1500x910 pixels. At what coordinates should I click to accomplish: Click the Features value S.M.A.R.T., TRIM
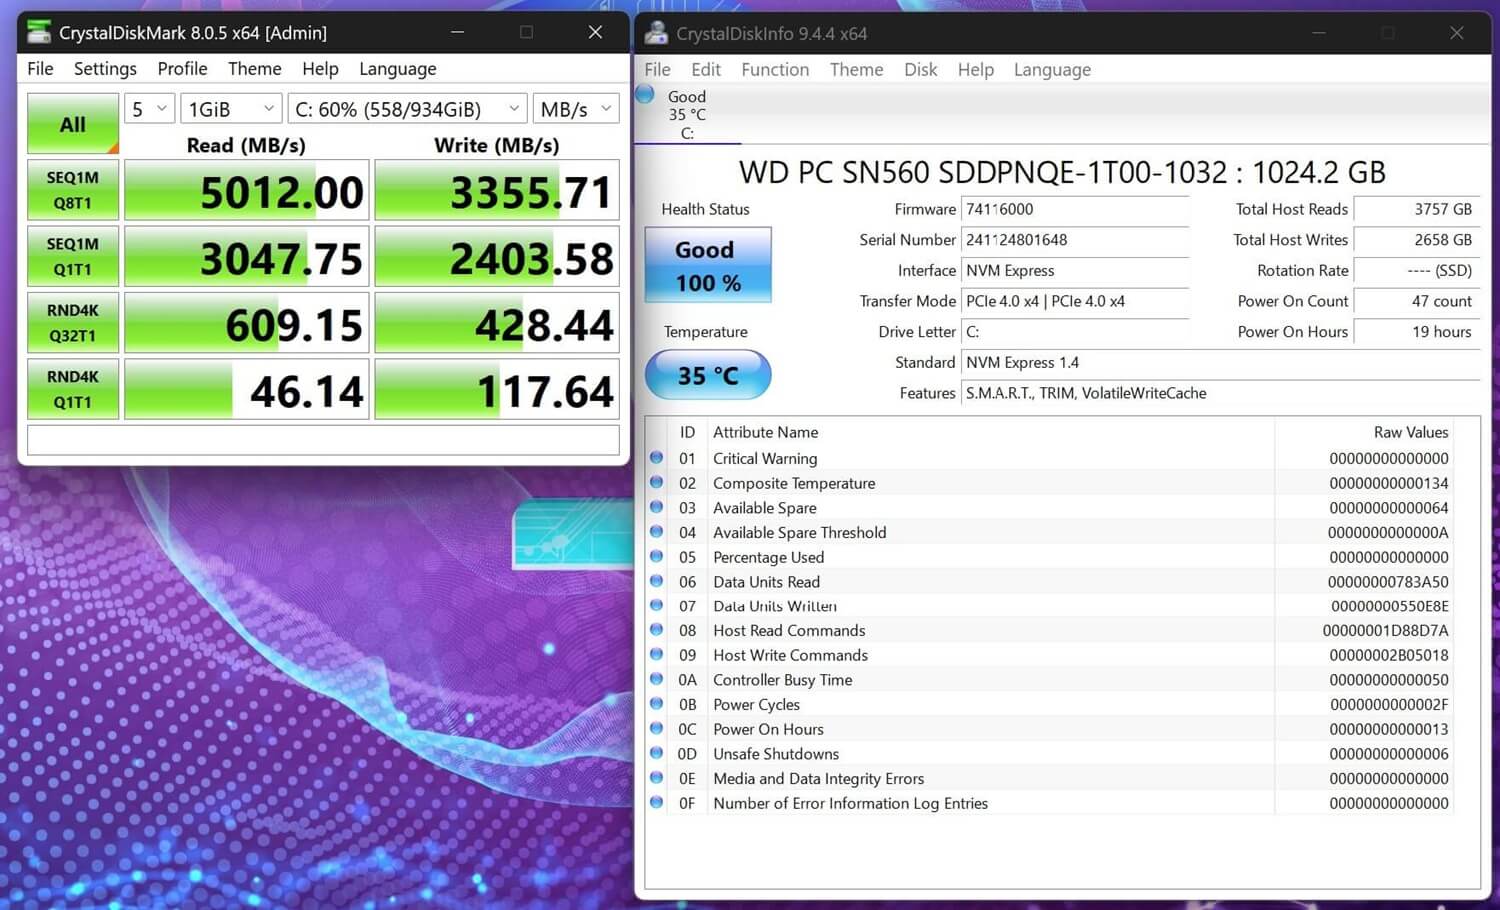coord(1220,393)
